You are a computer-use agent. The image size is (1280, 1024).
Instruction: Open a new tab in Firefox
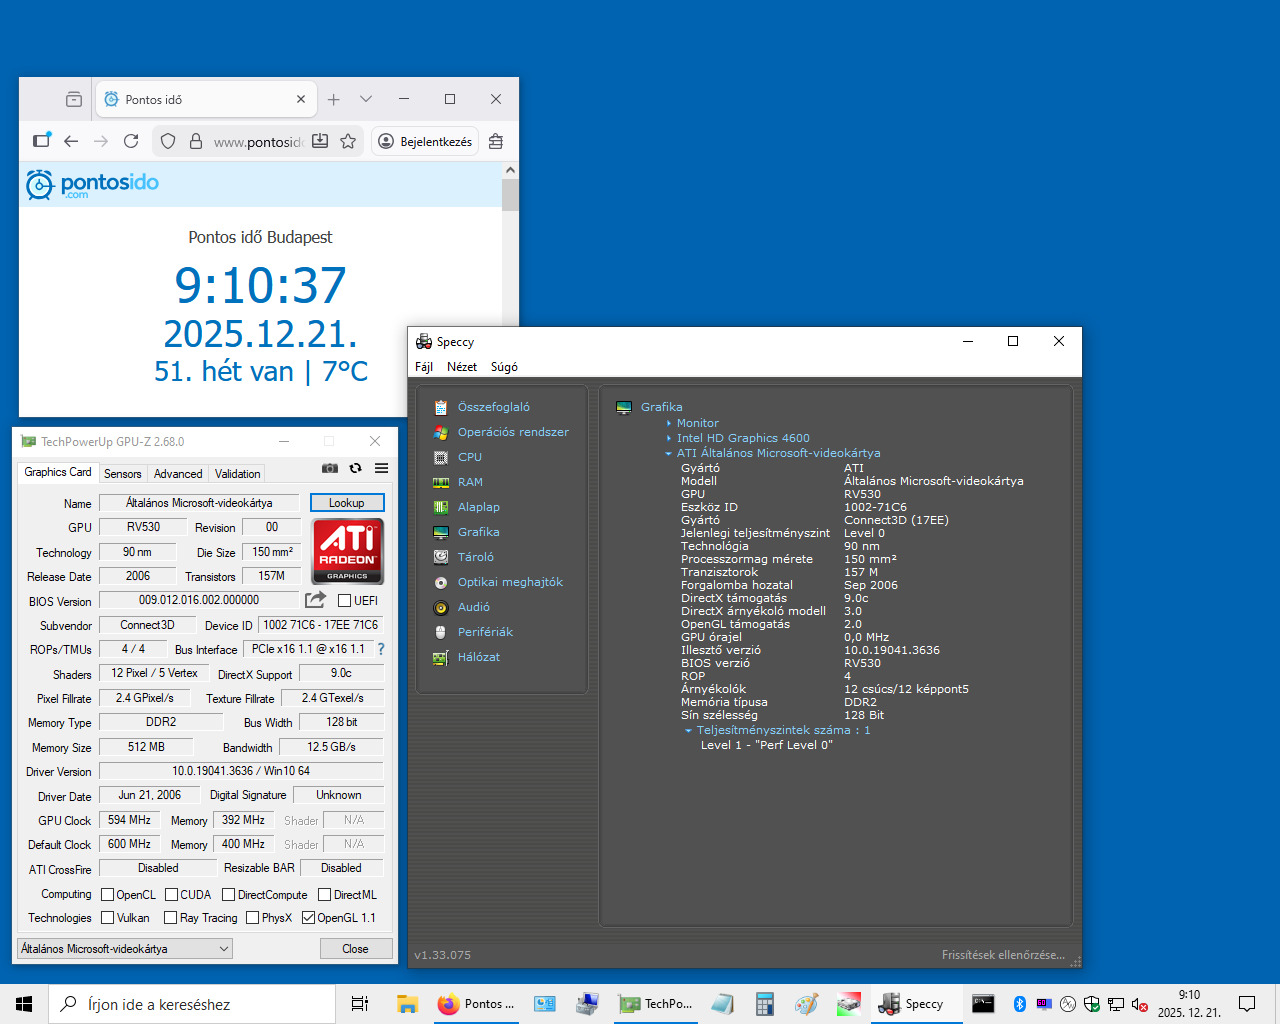point(334,99)
